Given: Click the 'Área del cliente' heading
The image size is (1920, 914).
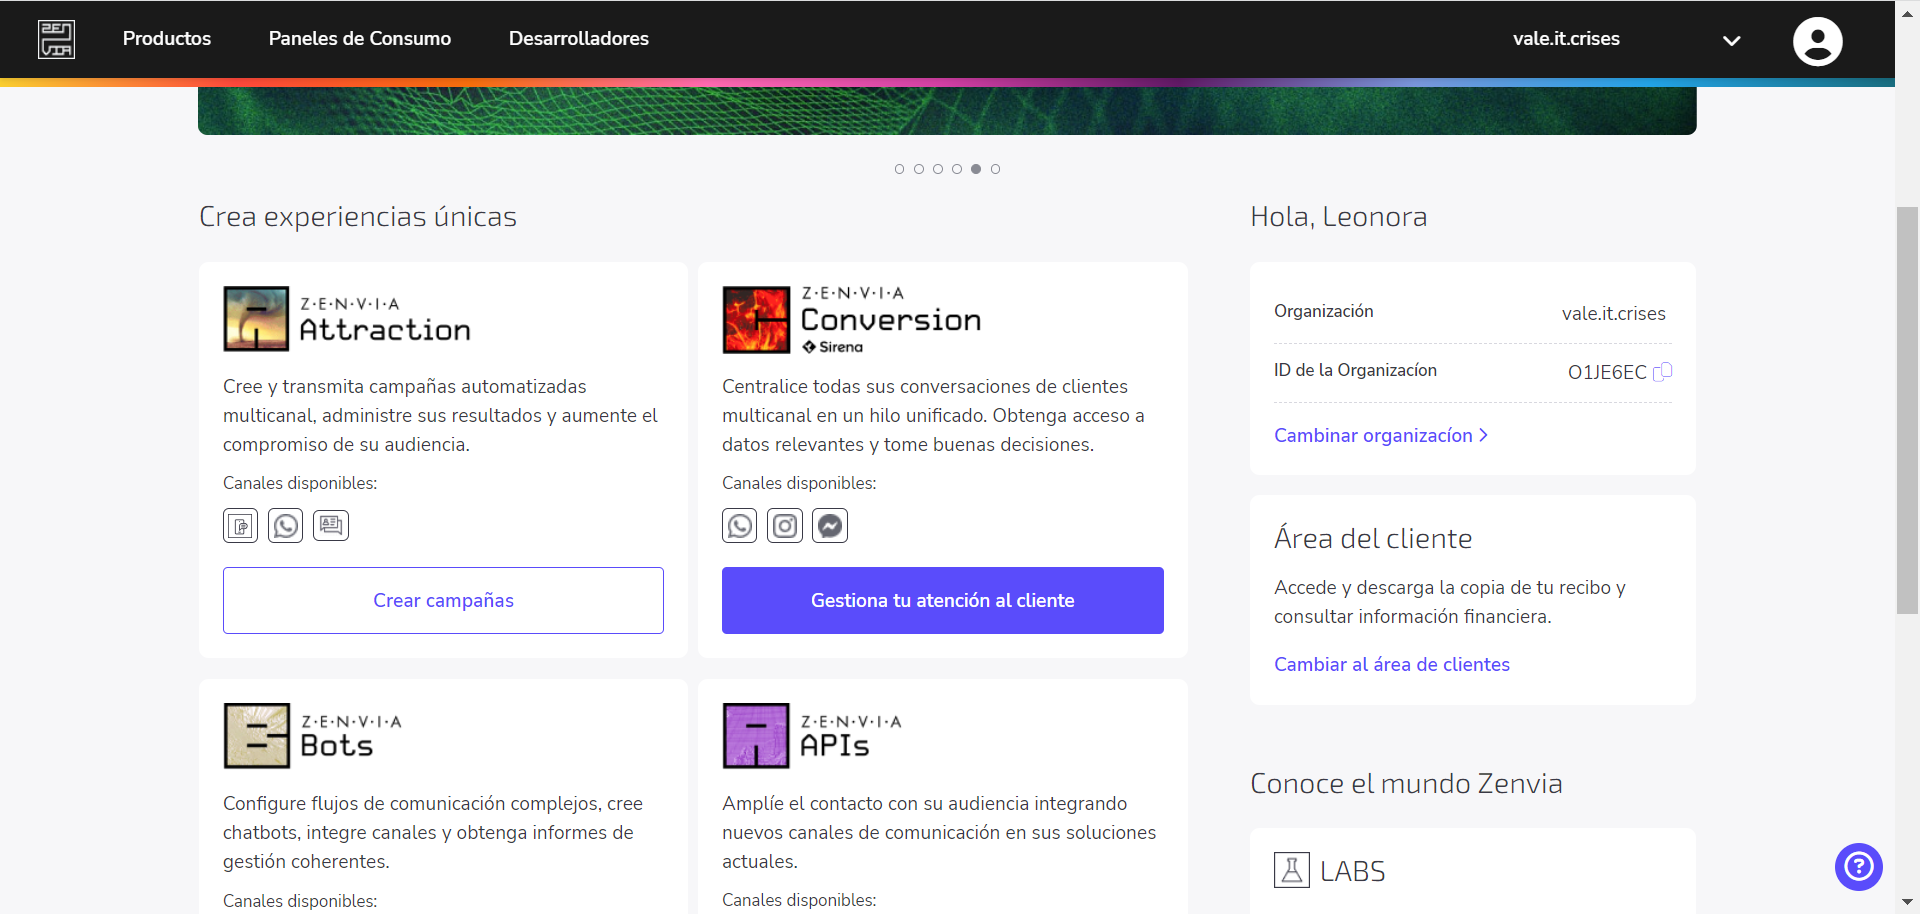Looking at the screenshot, I should (1373, 538).
